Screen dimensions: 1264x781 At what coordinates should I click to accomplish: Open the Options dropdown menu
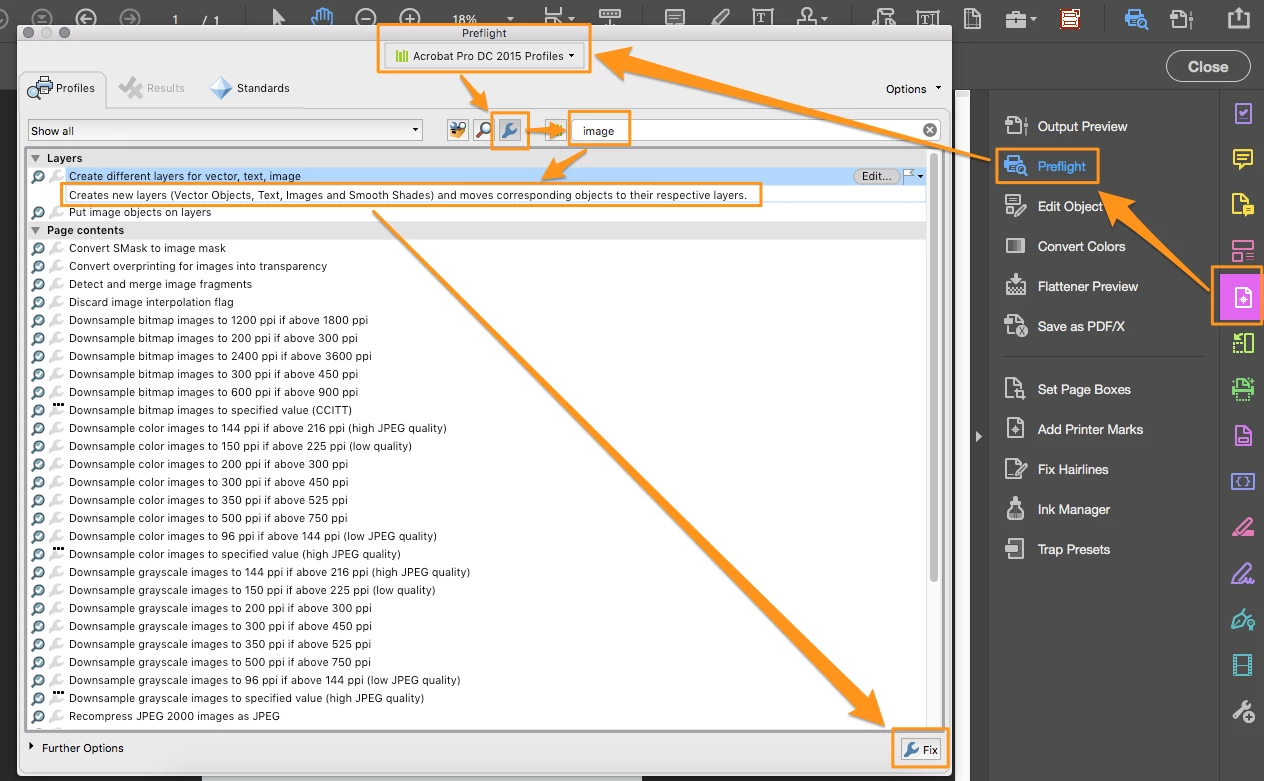[914, 89]
